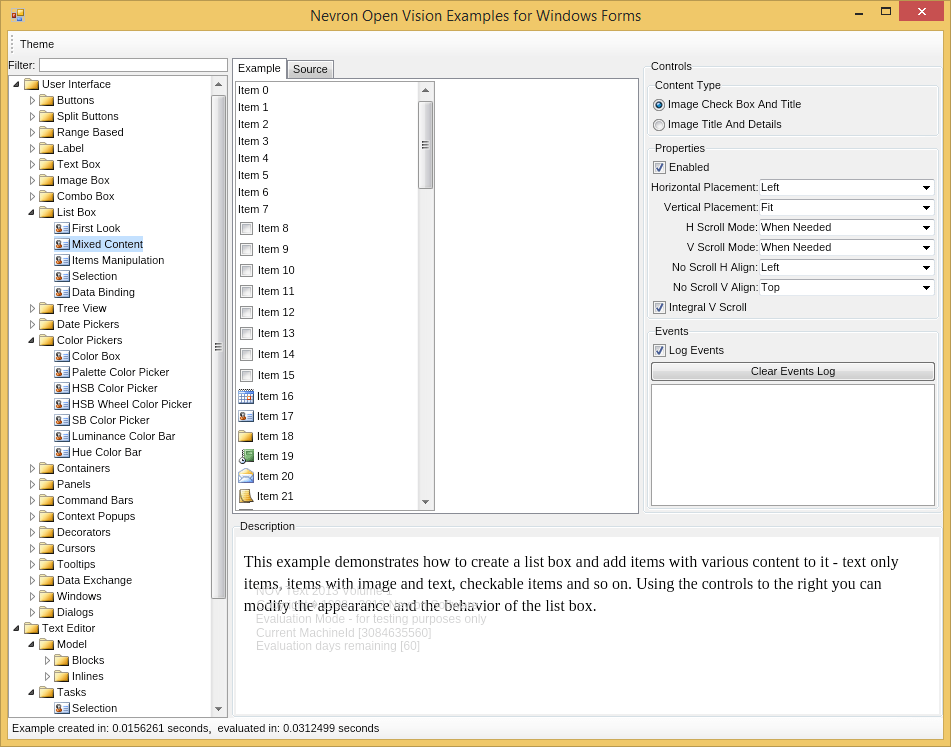Check the checkbox on Item 12
Screen dimensions: 951x747
point(245,312)
